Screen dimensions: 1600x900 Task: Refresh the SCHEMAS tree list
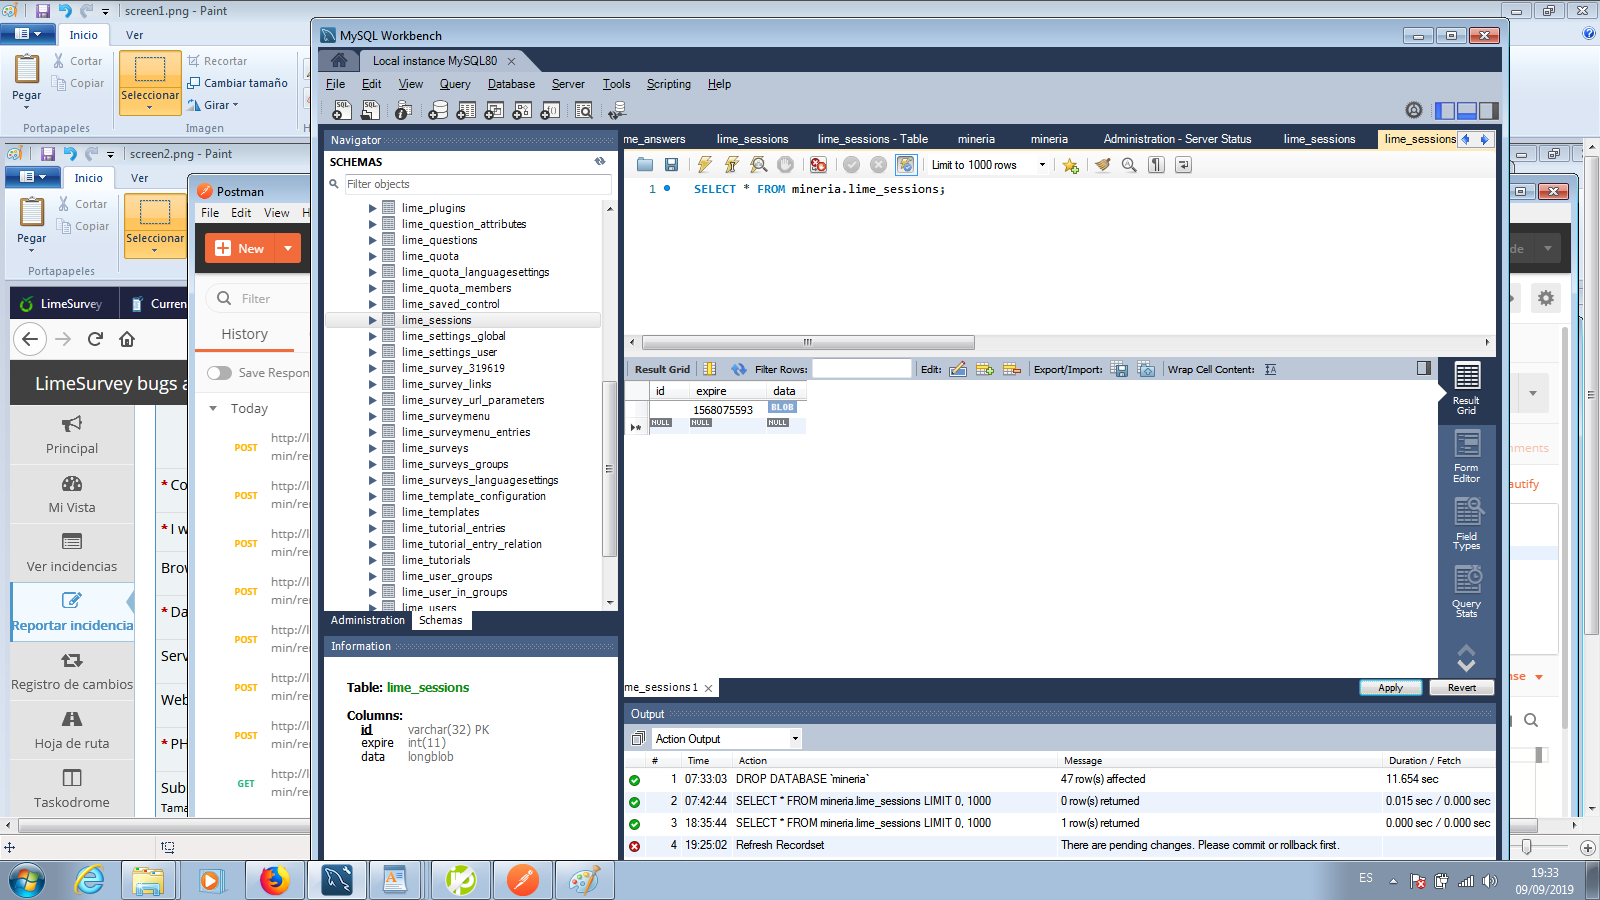pyautogui.click(x=600, y=161)
